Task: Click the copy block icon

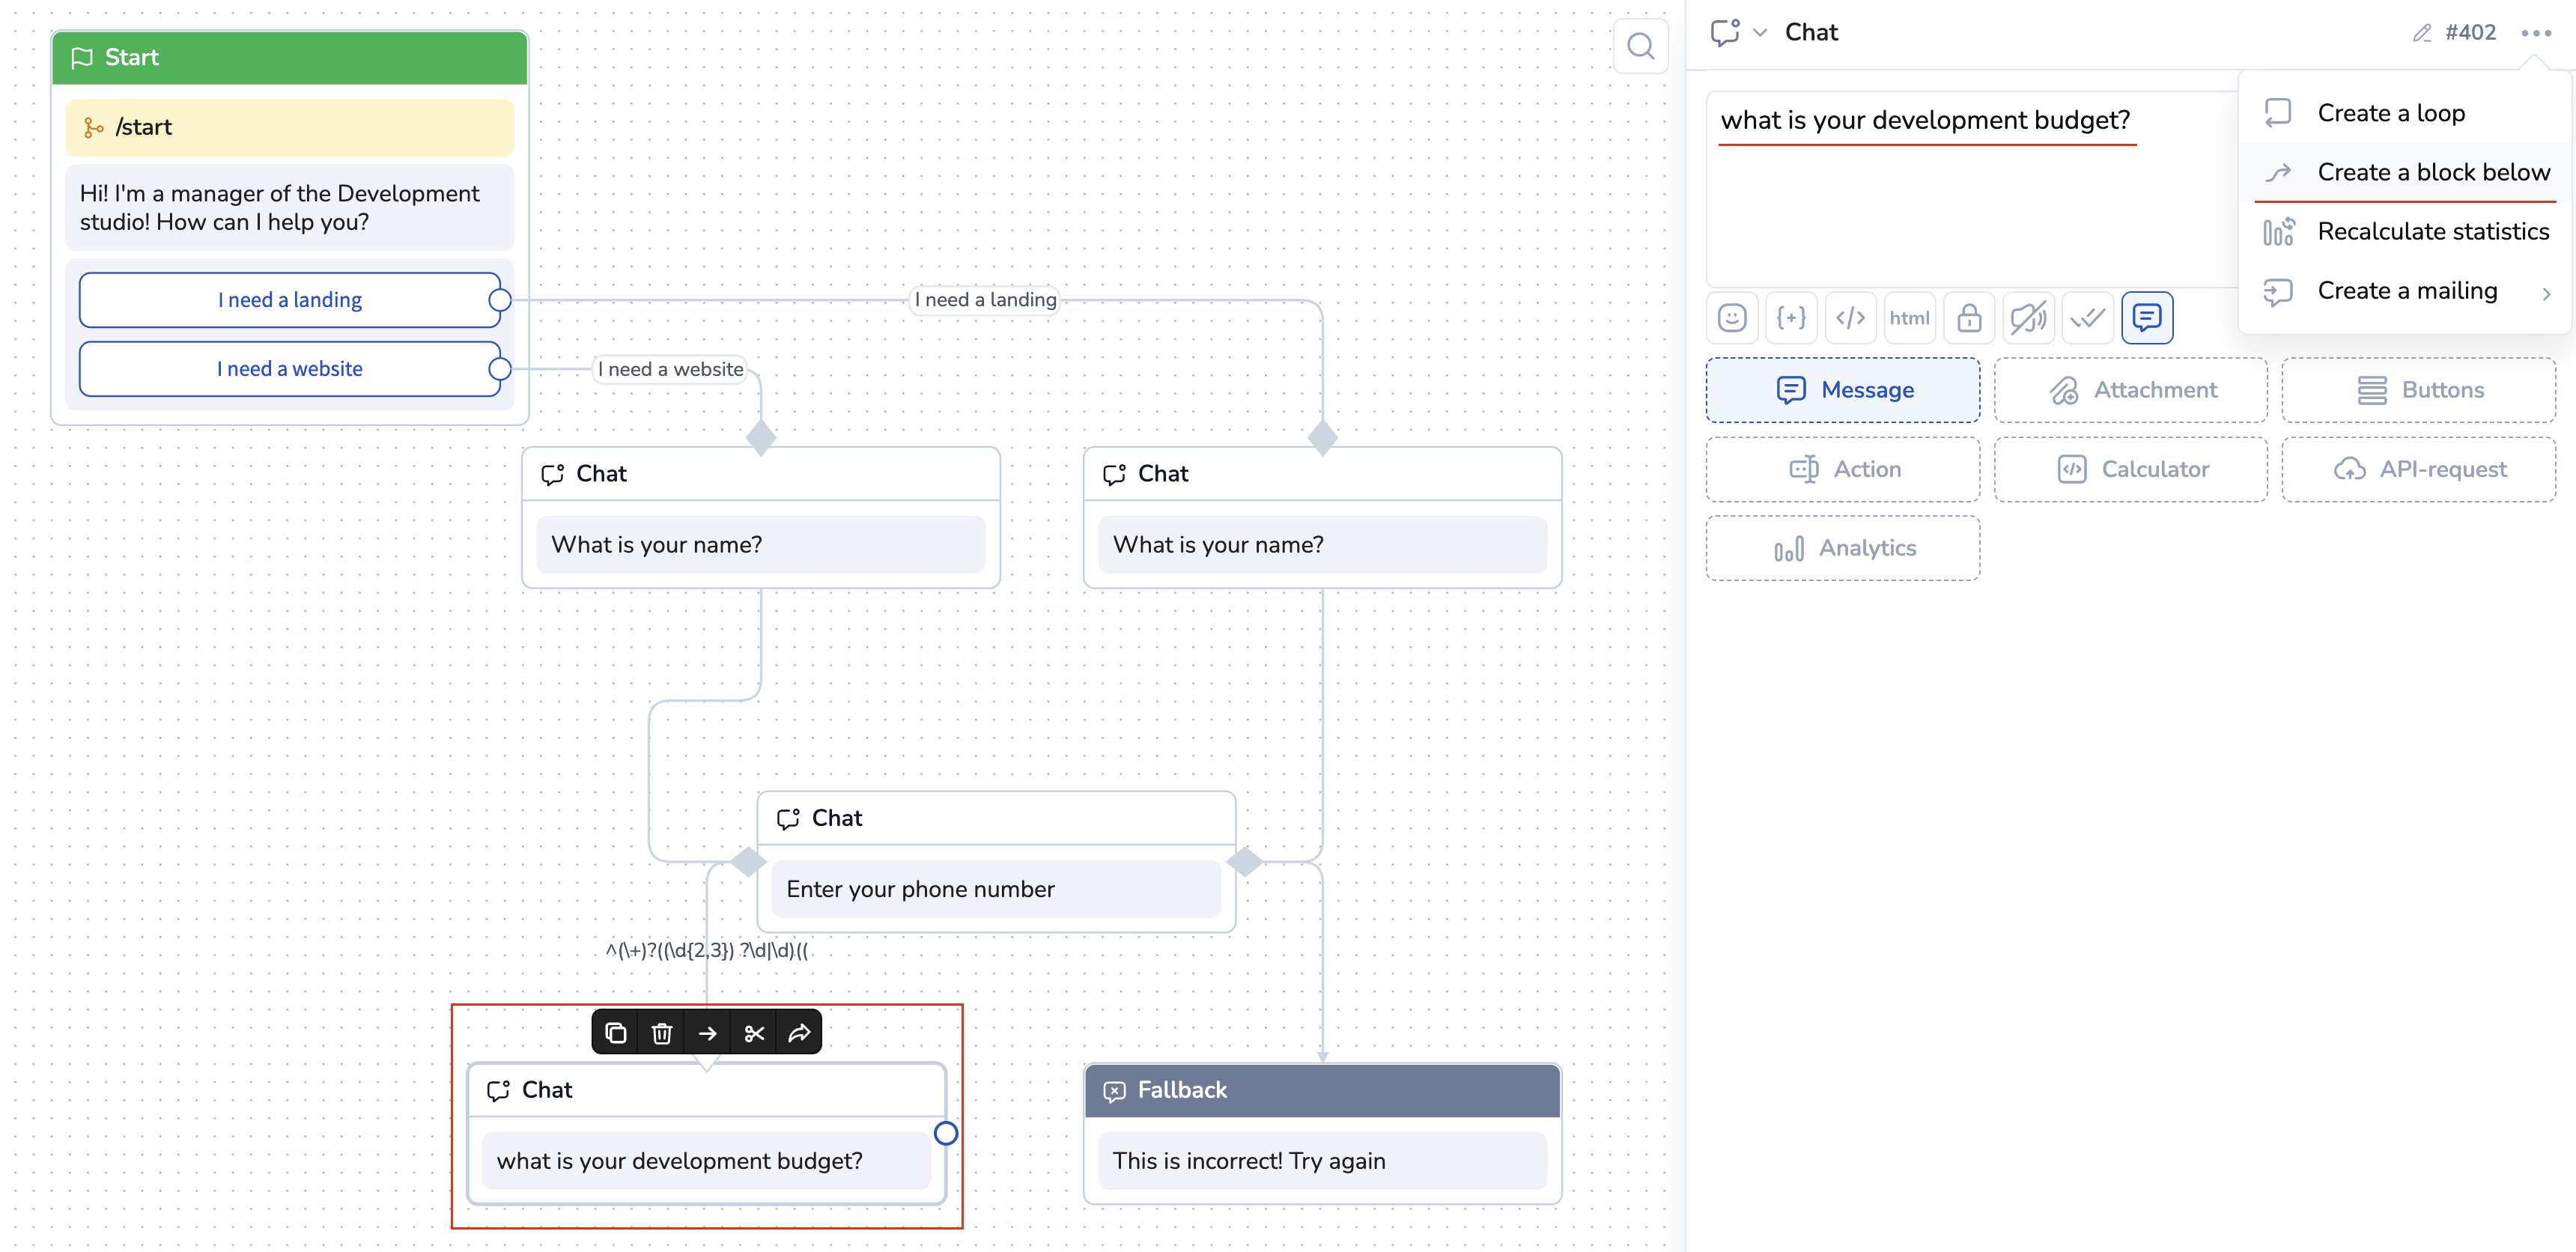Action: pyautogui.click(x=615, y=1033)
